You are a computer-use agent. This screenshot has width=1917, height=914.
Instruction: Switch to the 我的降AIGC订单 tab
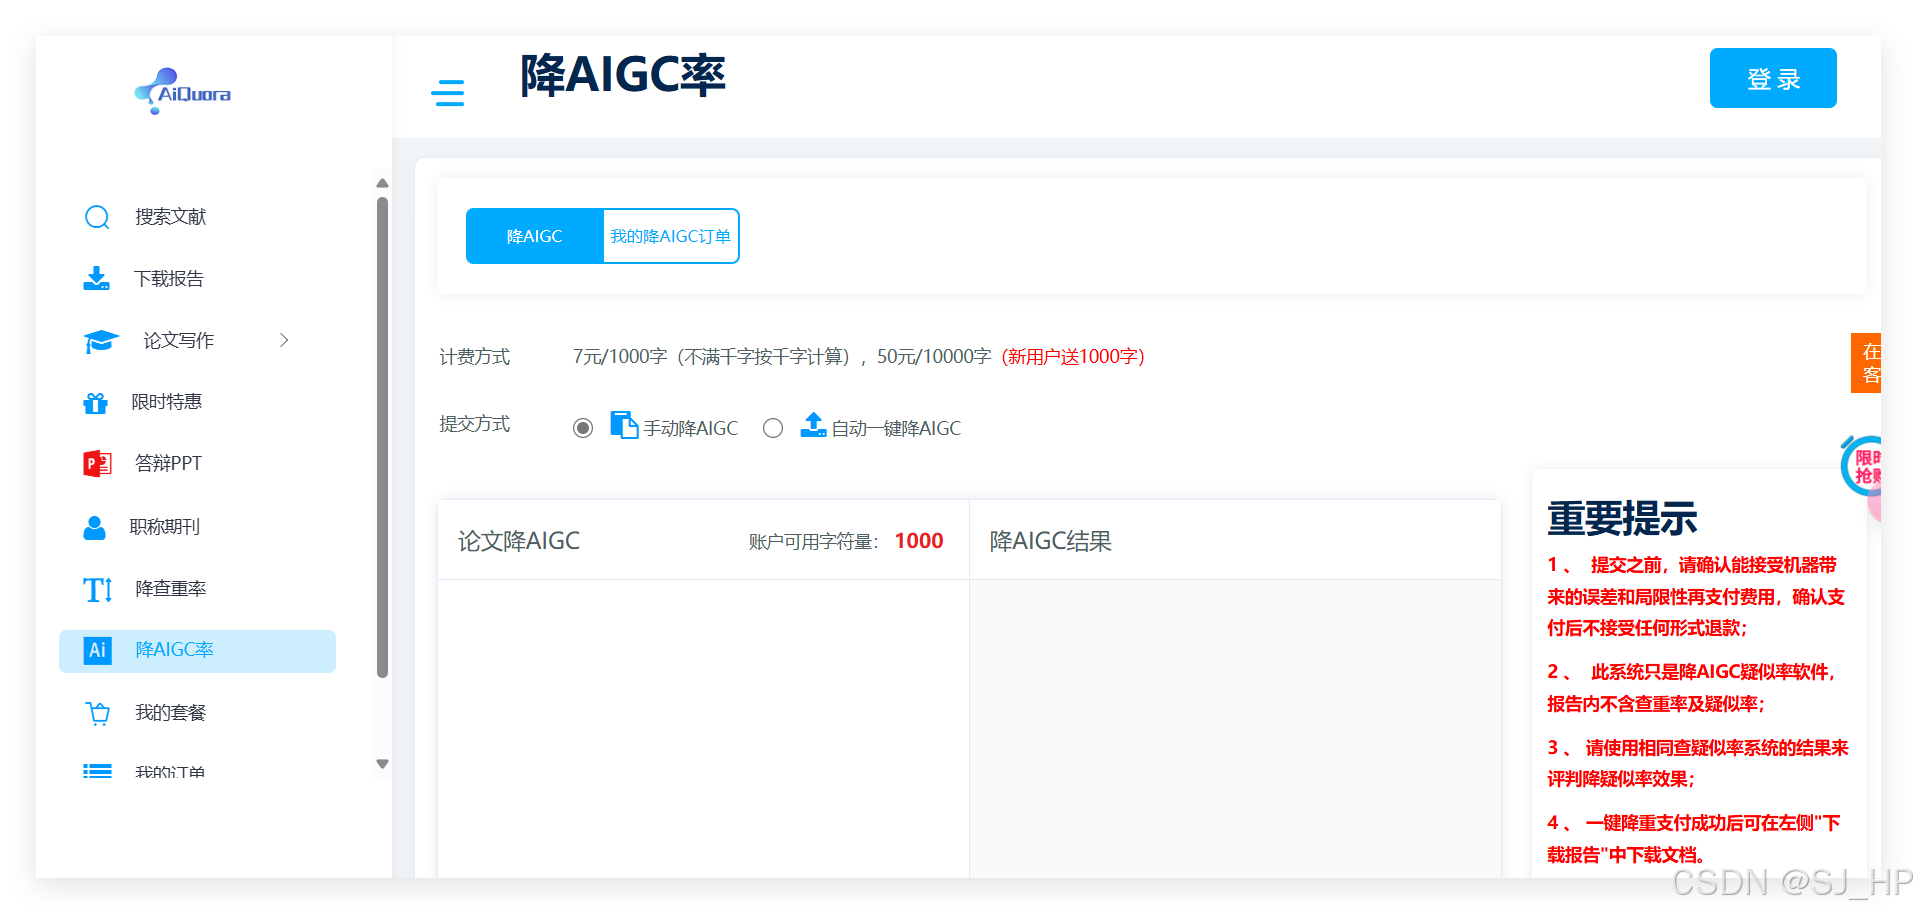(x=669, y=236)
